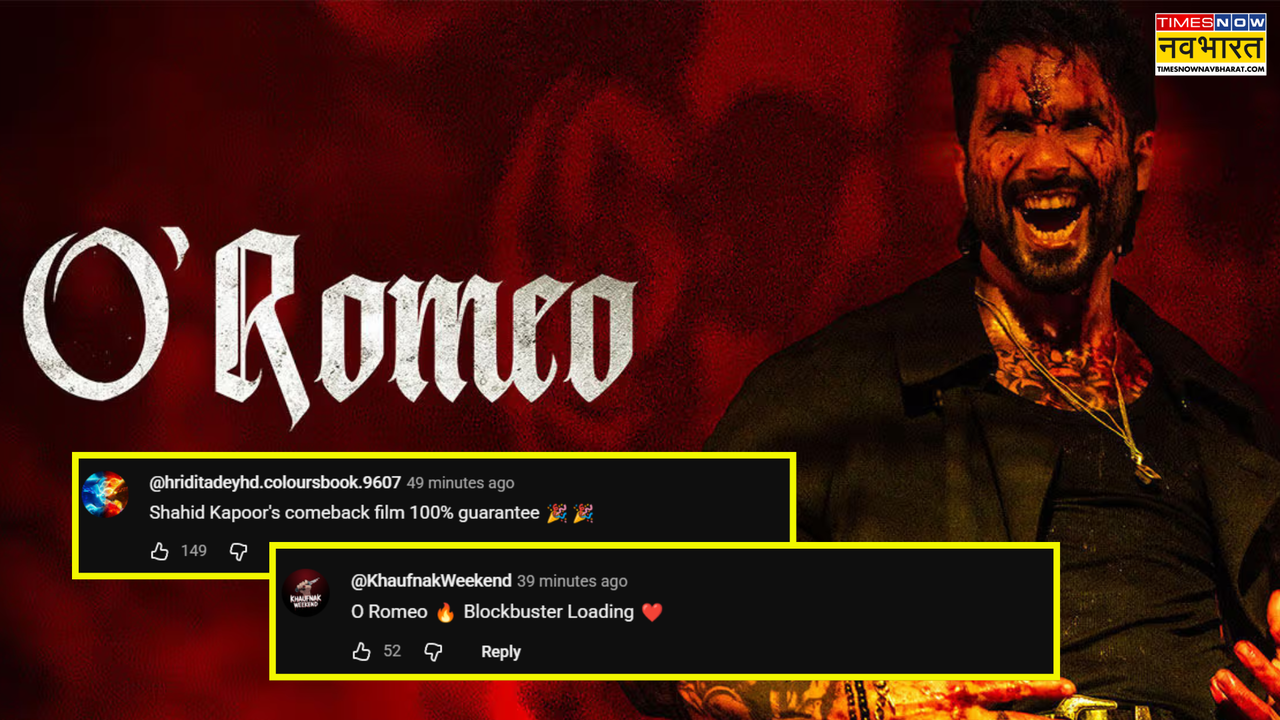1280x720 pixels.
Task: Visit the TIMESNOWNAVBHARAT.COM link text
Action: click(x=1210, y=69)
